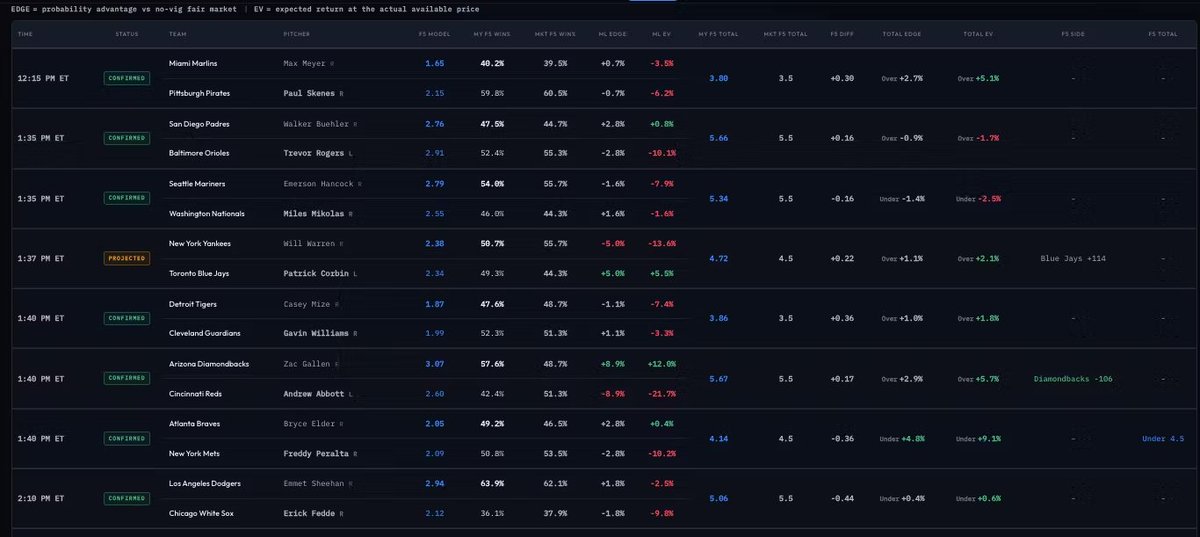Click the Blue Jays +114 F5 side pick
Viewport: 1200px width, 537px height.
click(x=1073, y=258)
